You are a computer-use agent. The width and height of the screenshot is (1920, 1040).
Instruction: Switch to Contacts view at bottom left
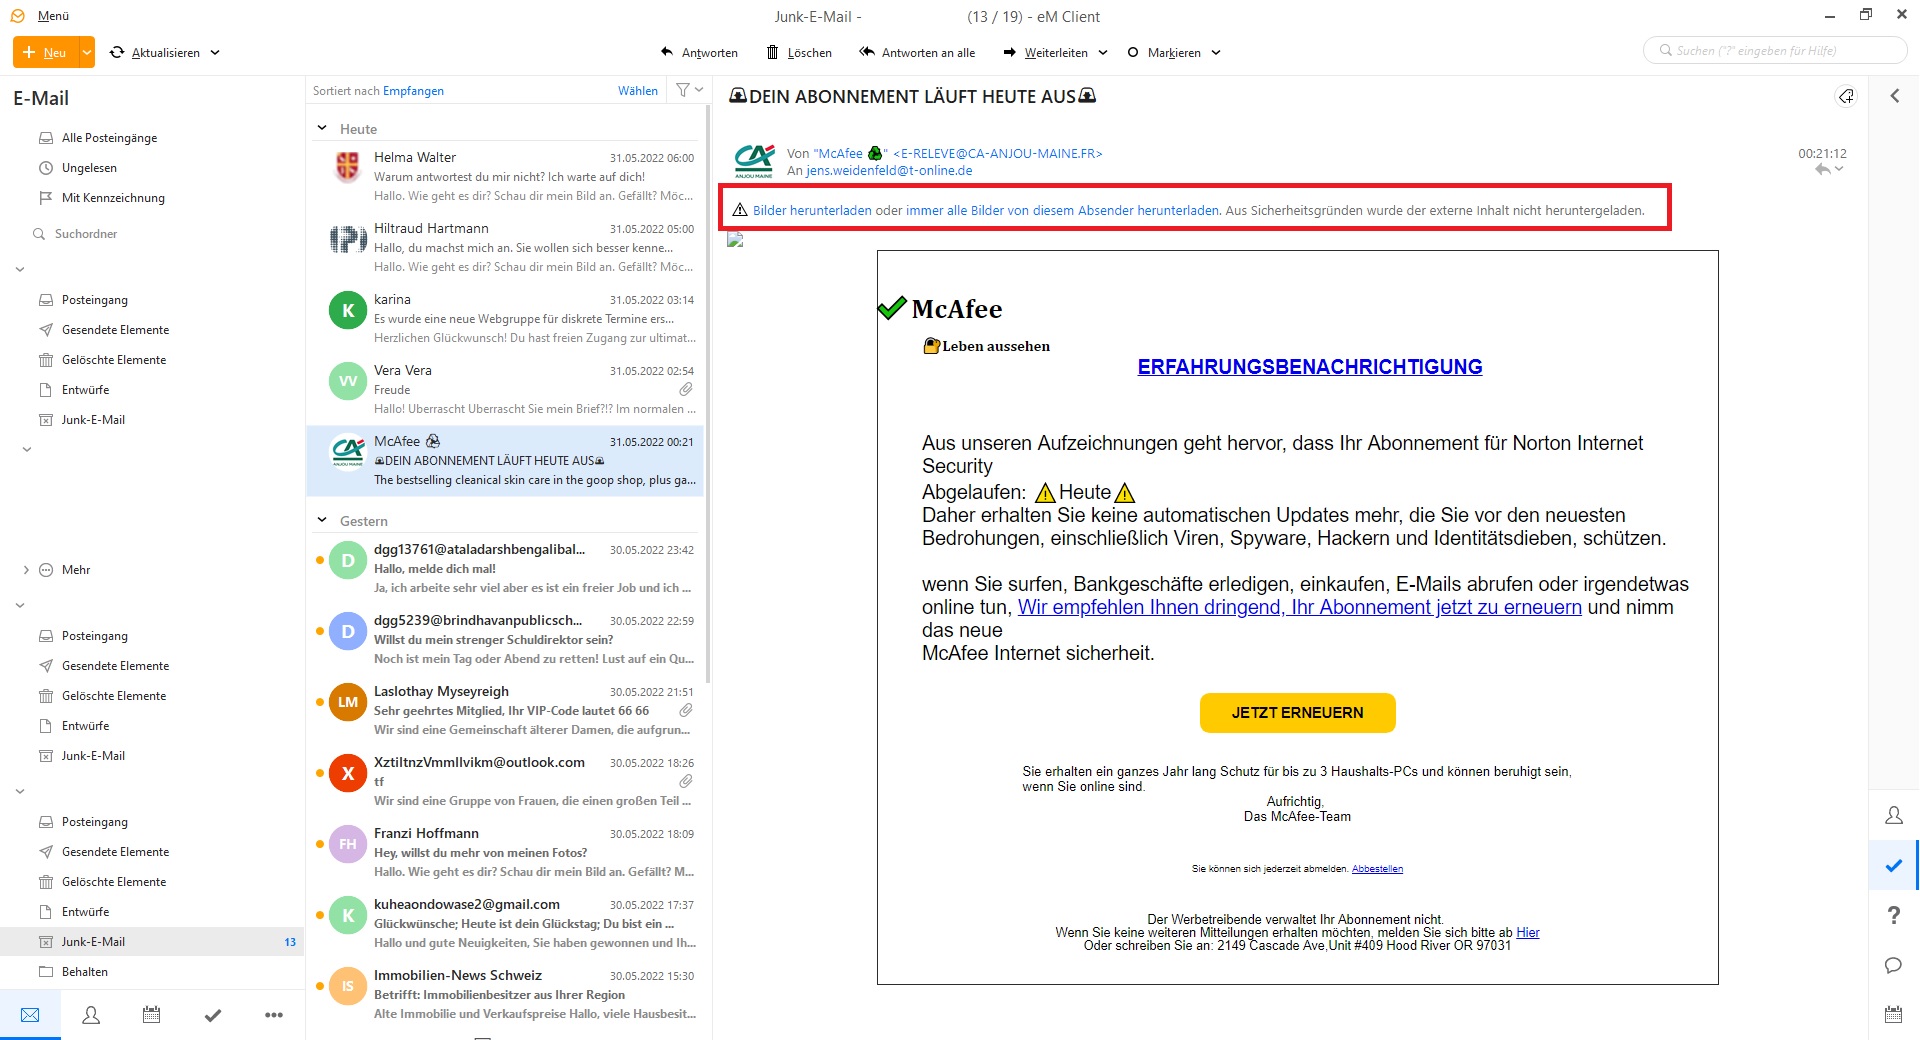pyautogui.click(x=91, y=1015)
